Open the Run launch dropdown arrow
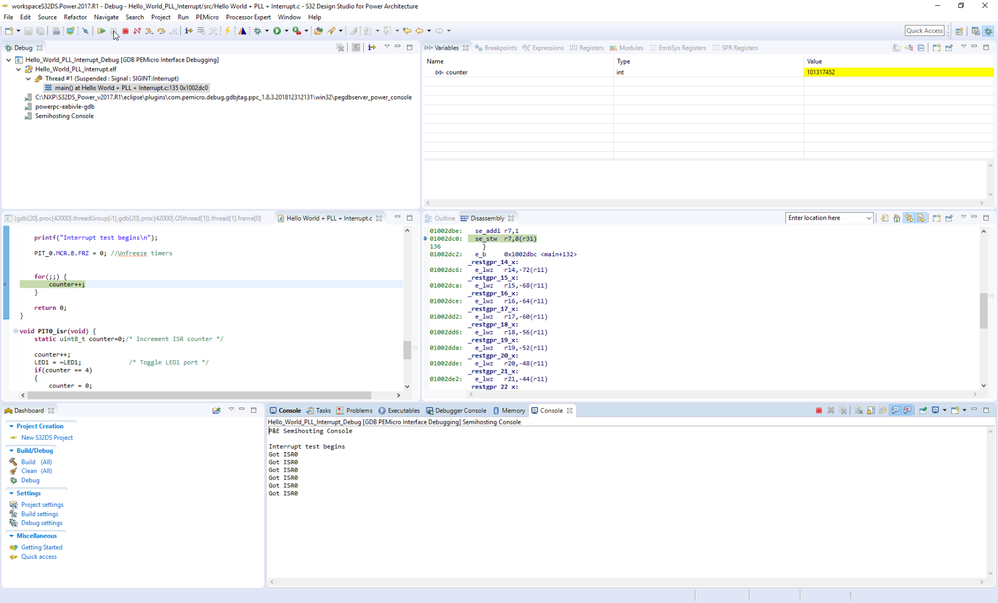Image resolution: width=998 pixels, height=603 pixels. pos(286,31)
